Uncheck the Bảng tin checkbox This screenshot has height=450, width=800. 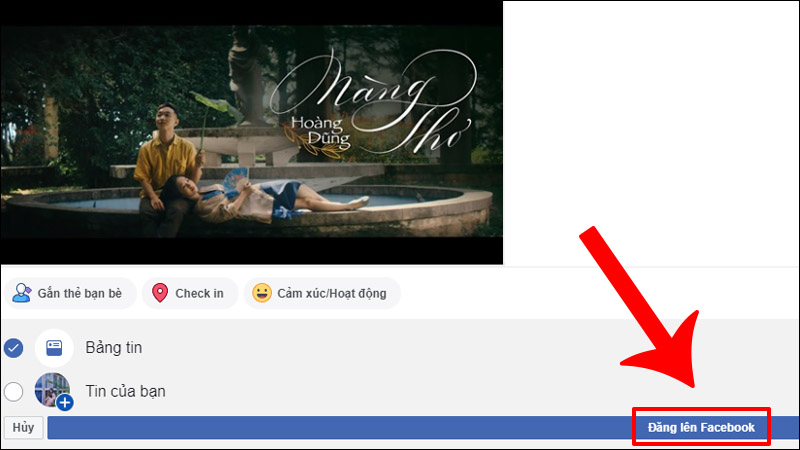click(13, 348)
